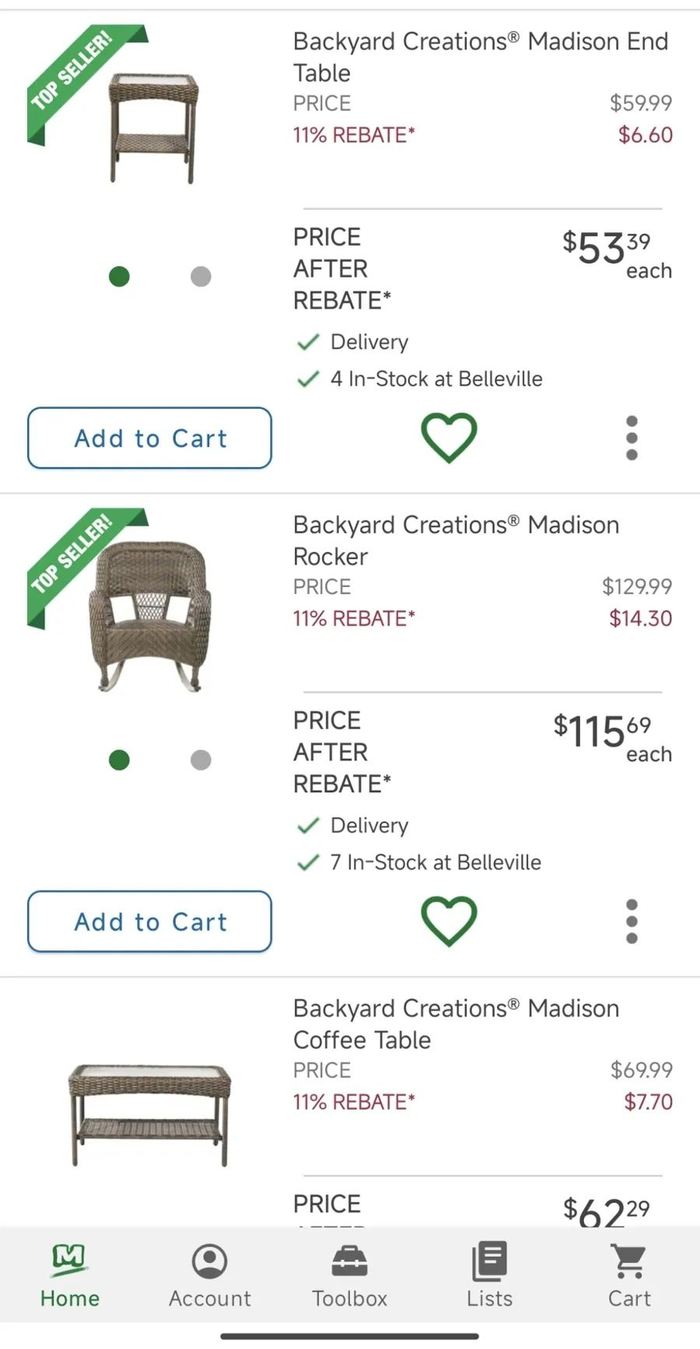The width and height of the screenshot is (700, 1349).
Task: Favorite the Madison End Table heart icon
Action: 449,438
